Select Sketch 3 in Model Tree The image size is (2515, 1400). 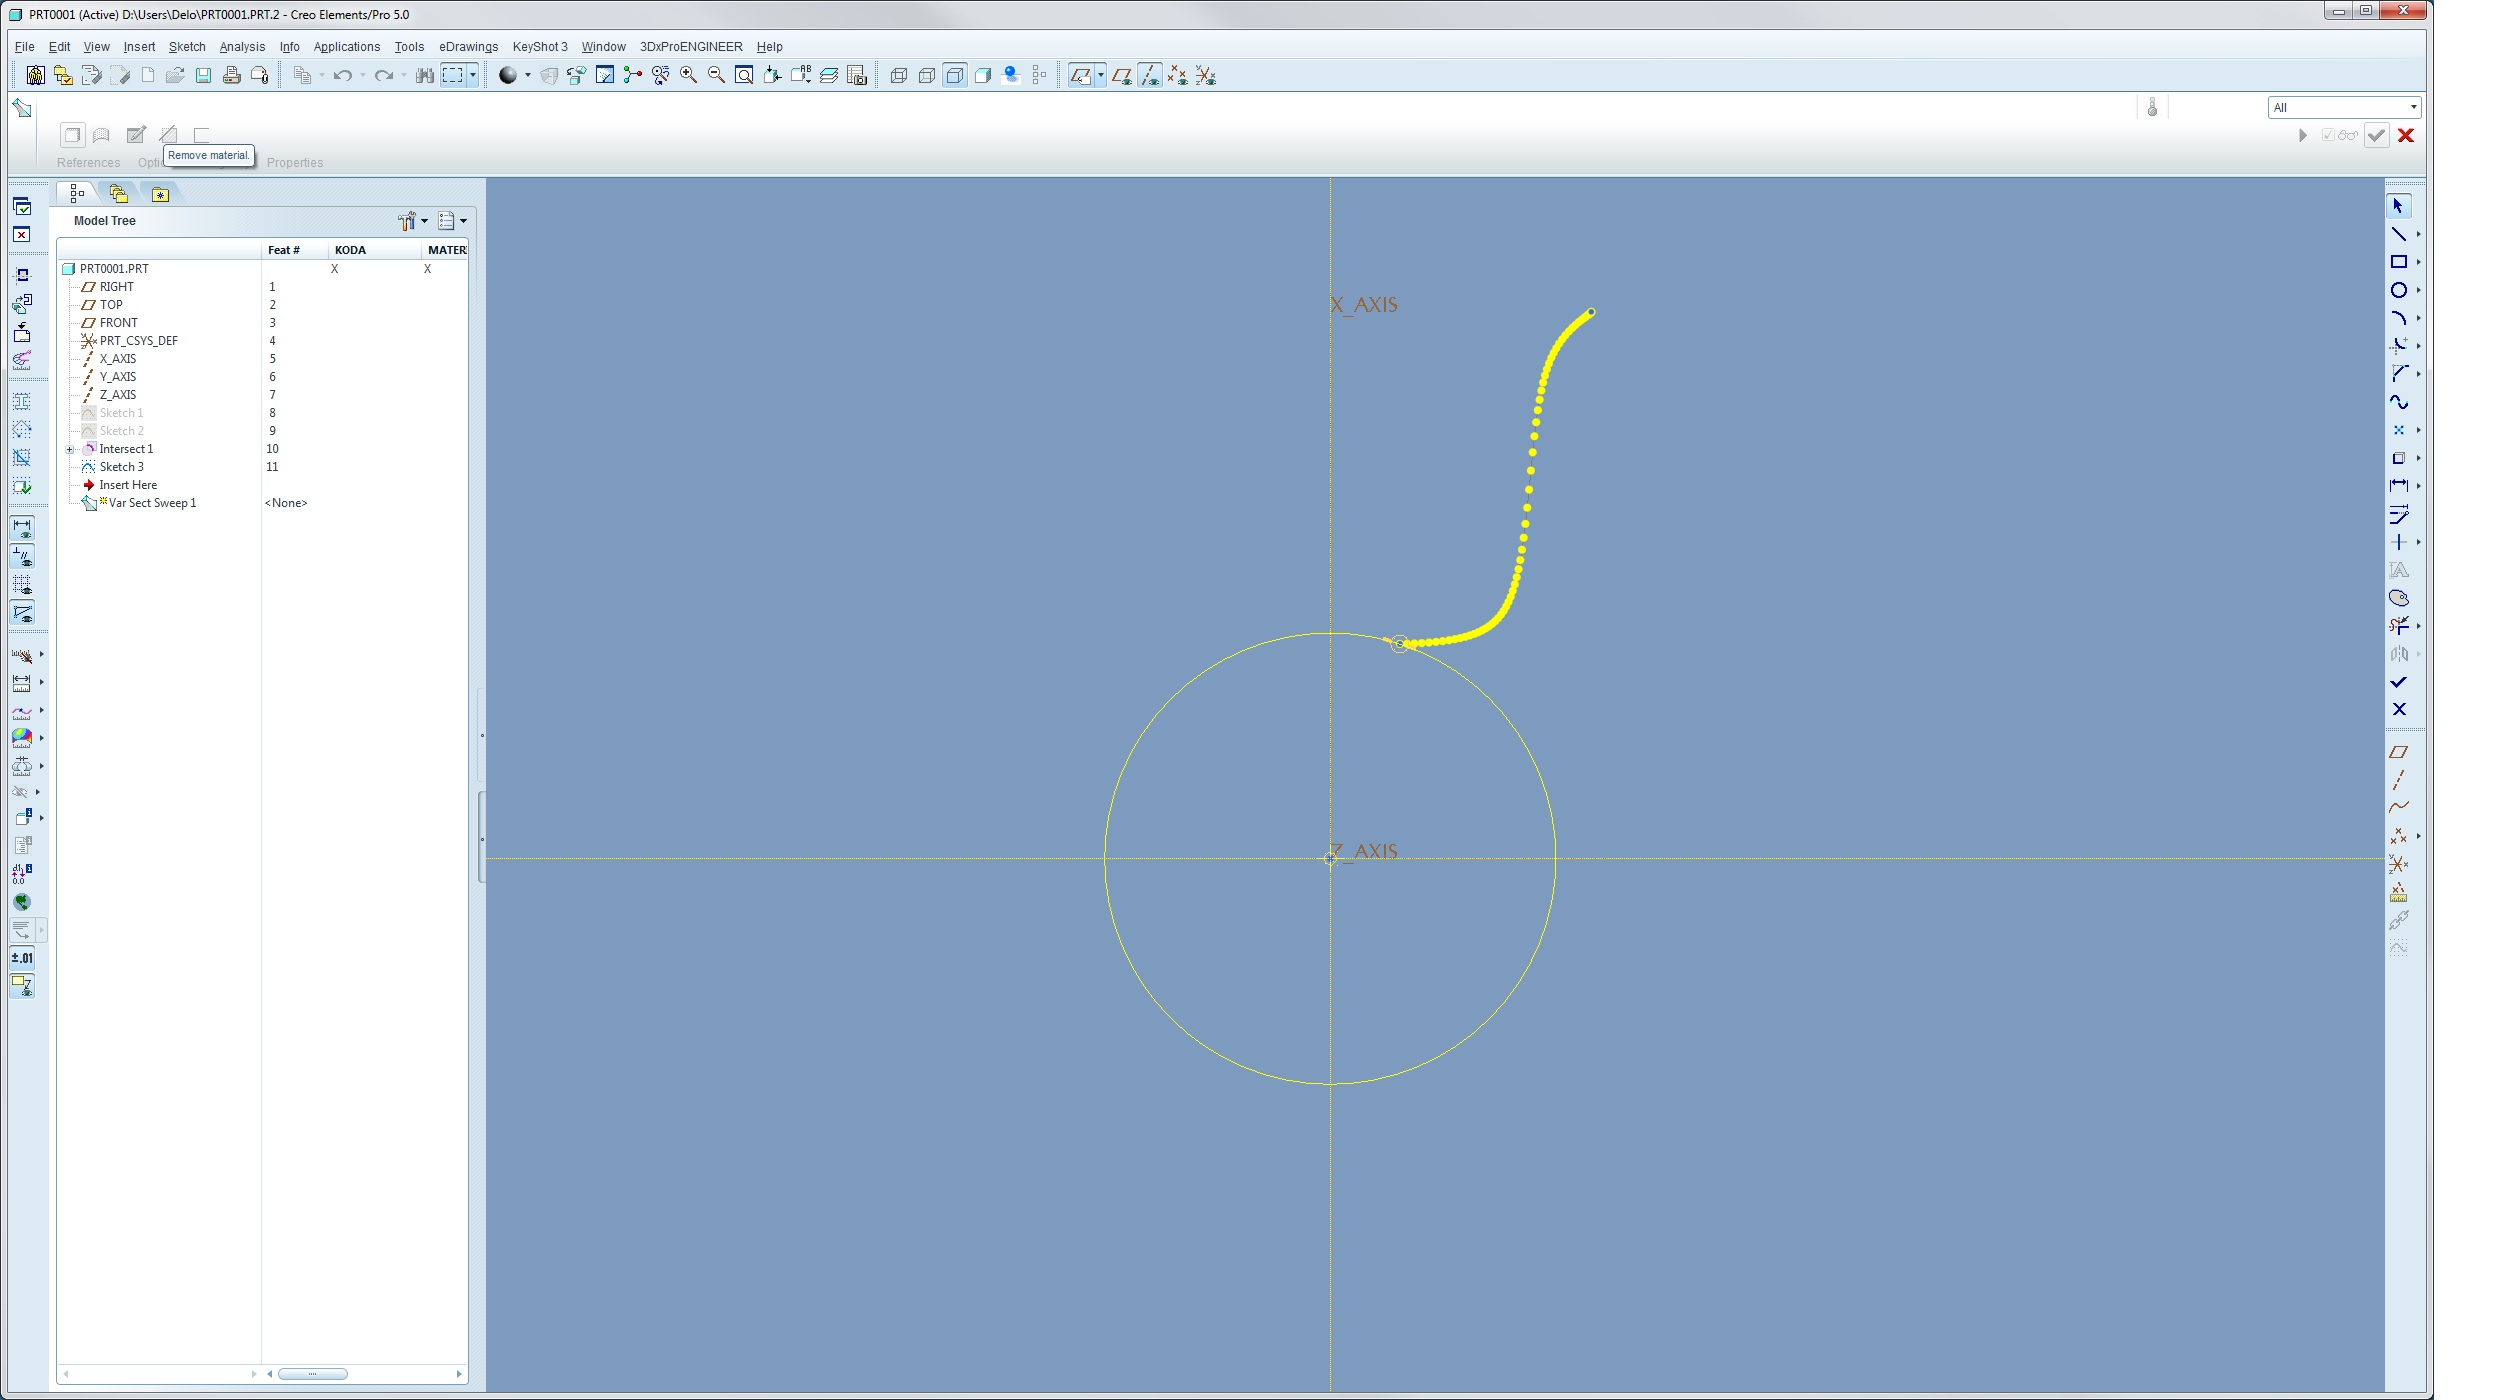(121, 467)
